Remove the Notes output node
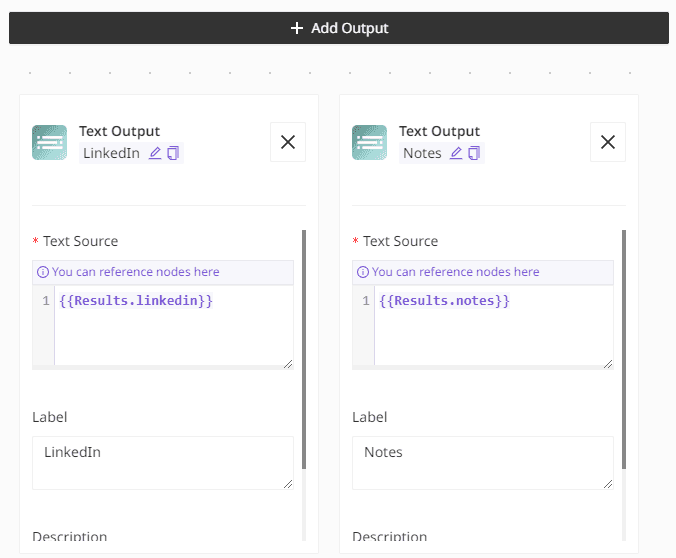Viewport: 676px width, 558px height. (x=608, y=142)
